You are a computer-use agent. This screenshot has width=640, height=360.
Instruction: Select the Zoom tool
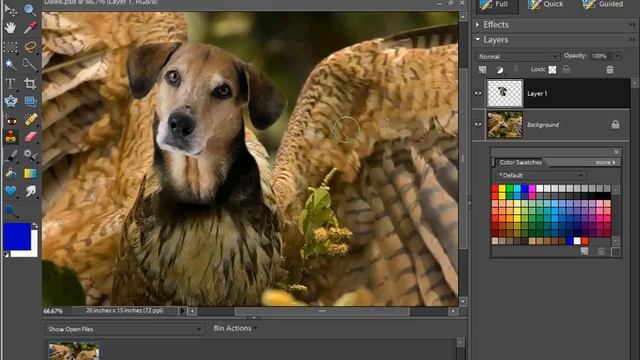pos(30,10)
